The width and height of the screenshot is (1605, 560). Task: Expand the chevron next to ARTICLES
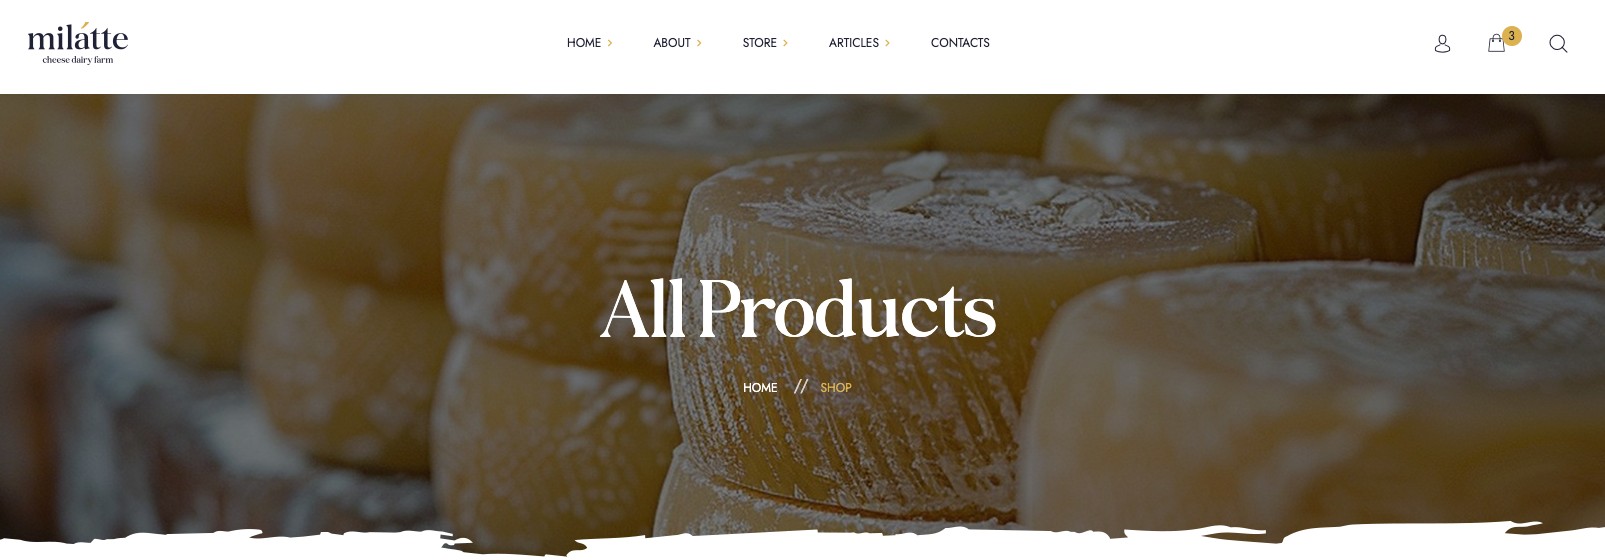click(887, 43)
